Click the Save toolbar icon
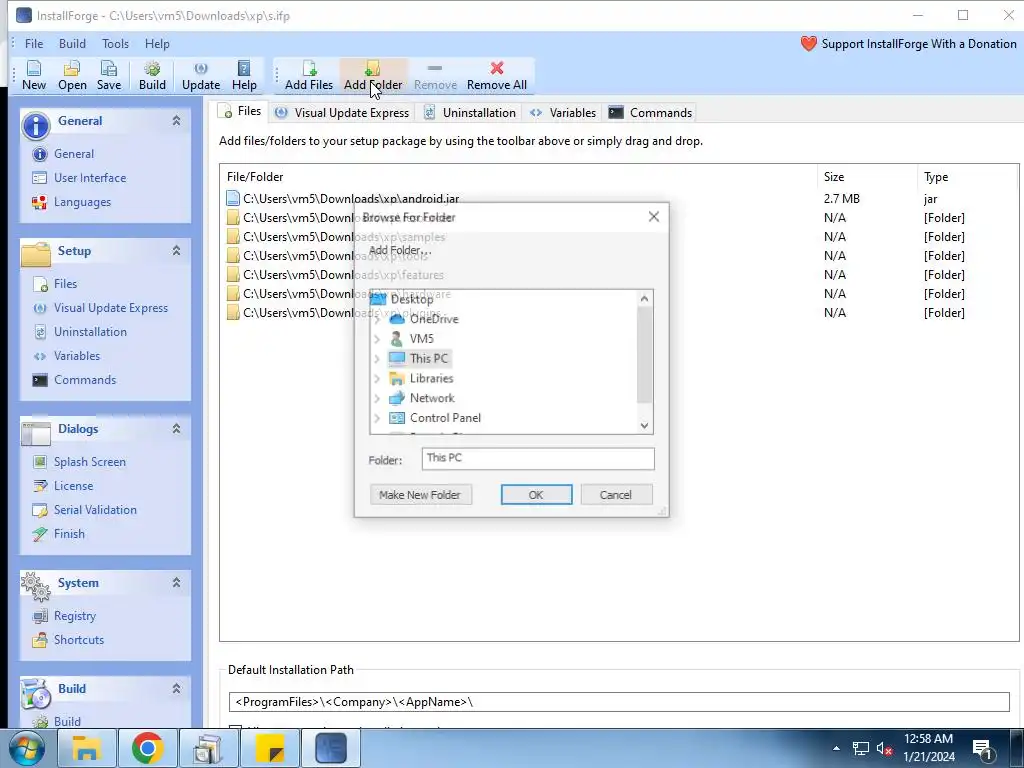 point(108,75)
